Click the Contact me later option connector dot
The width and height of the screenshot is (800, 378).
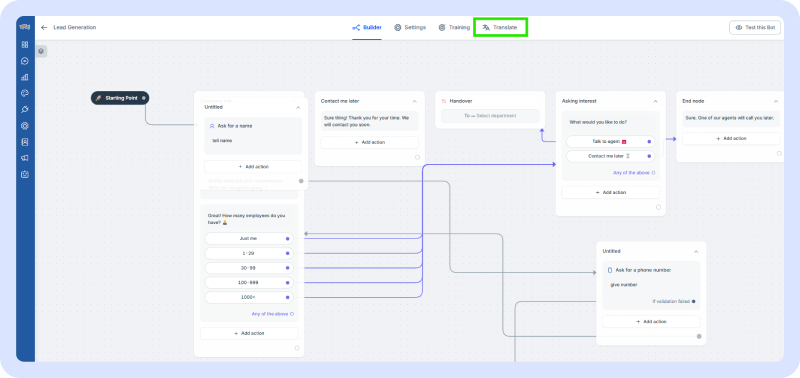(649, 156)
